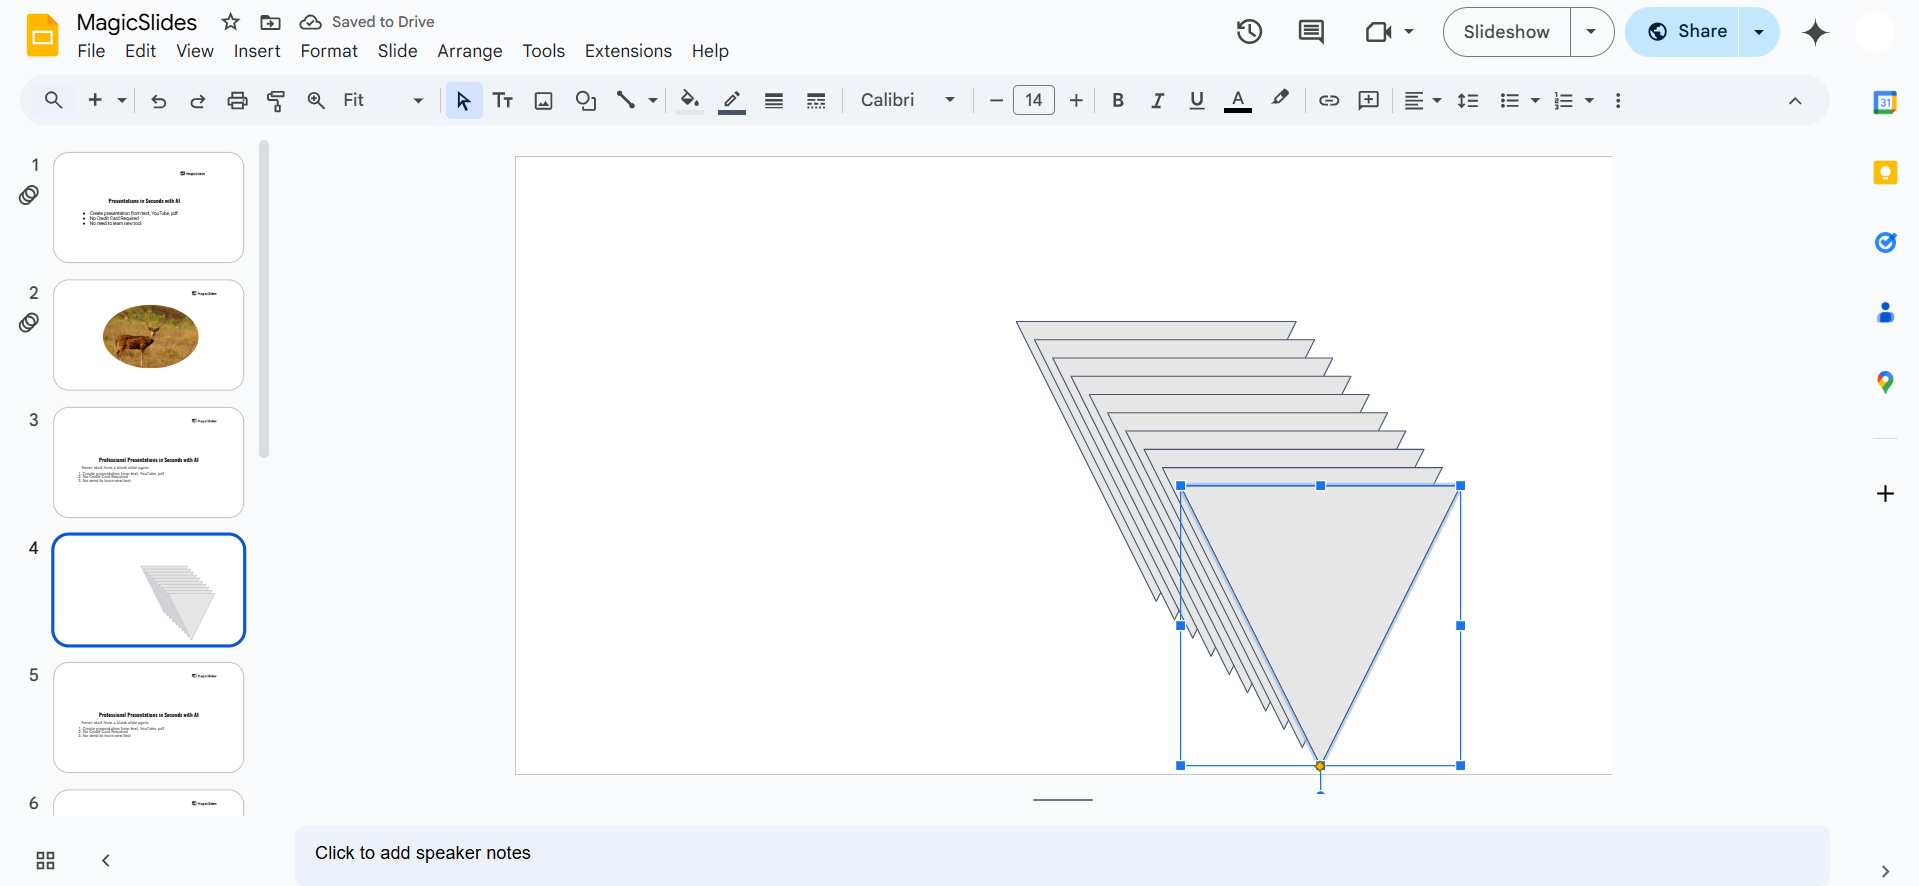Expand the Slideshow options arrow
Image resolution: width=1919 pixels, height=886 pixels.
click(1591, 32)
